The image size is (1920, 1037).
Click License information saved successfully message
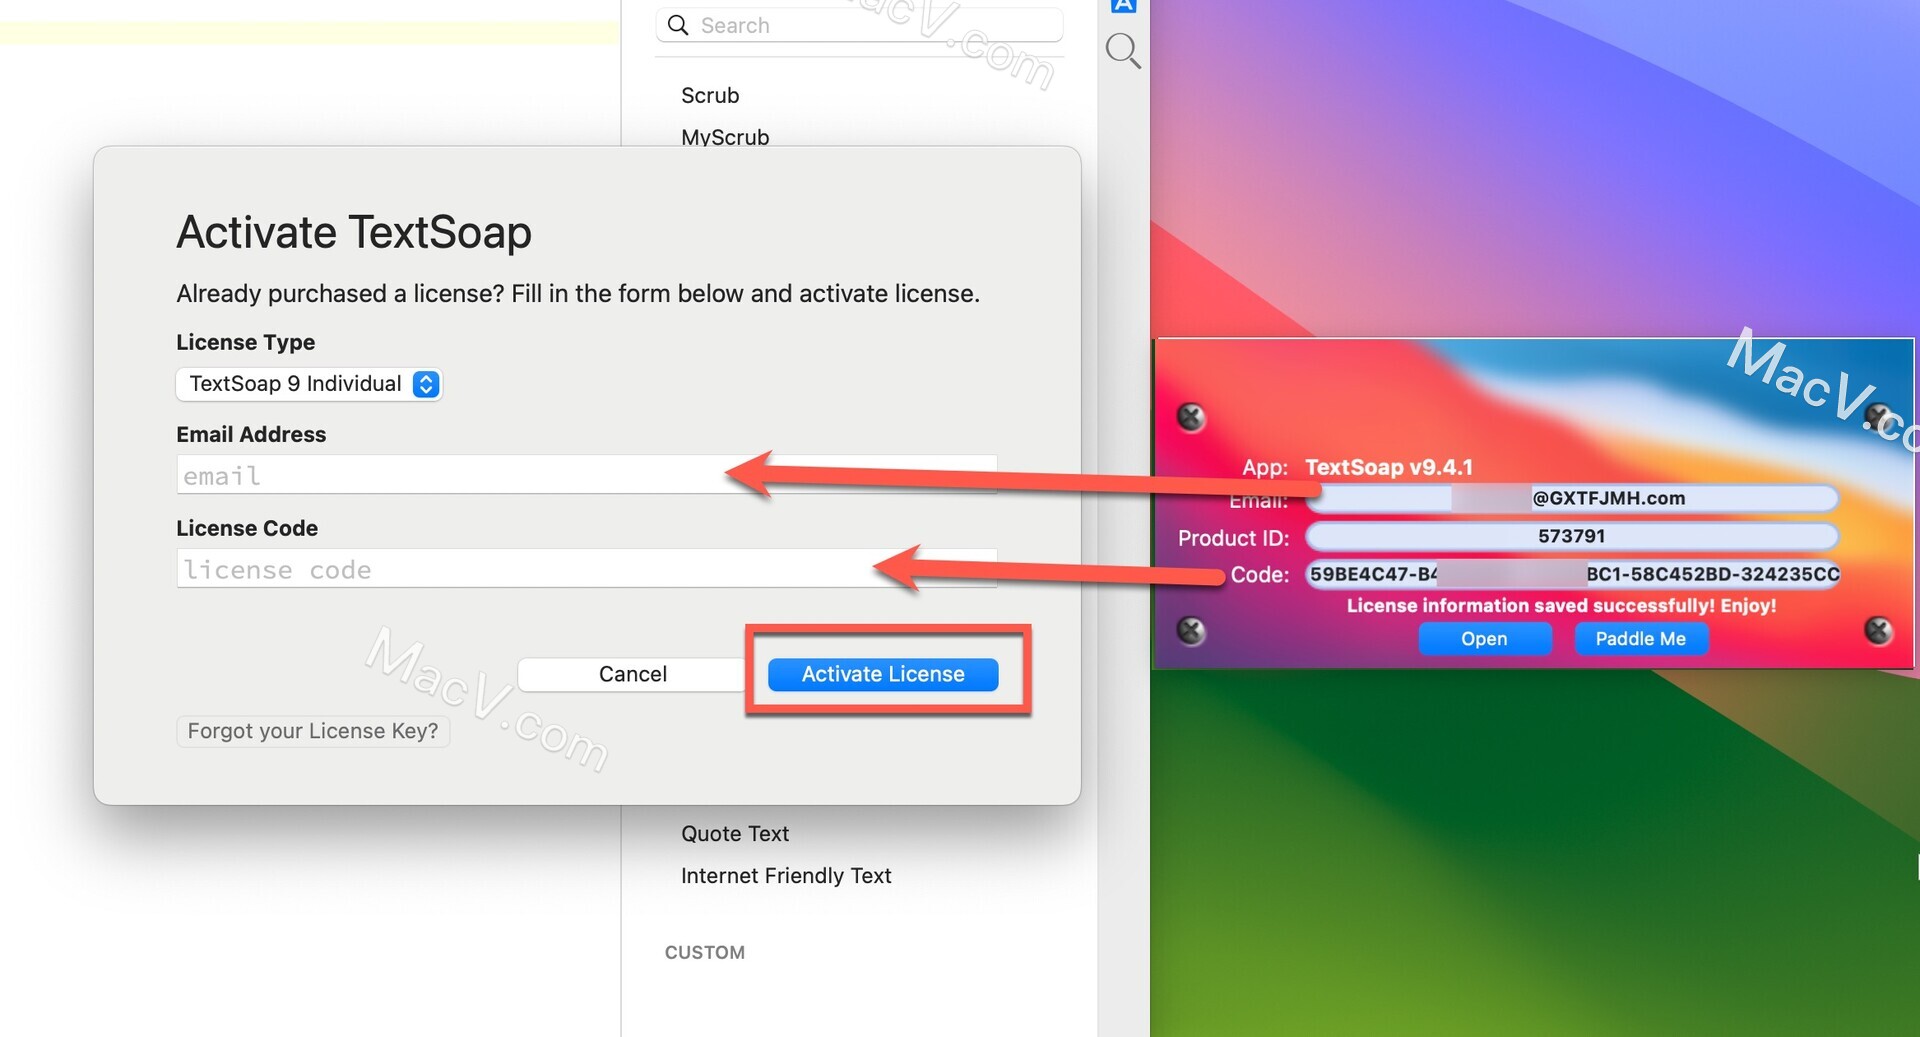tap(1561, 605)
